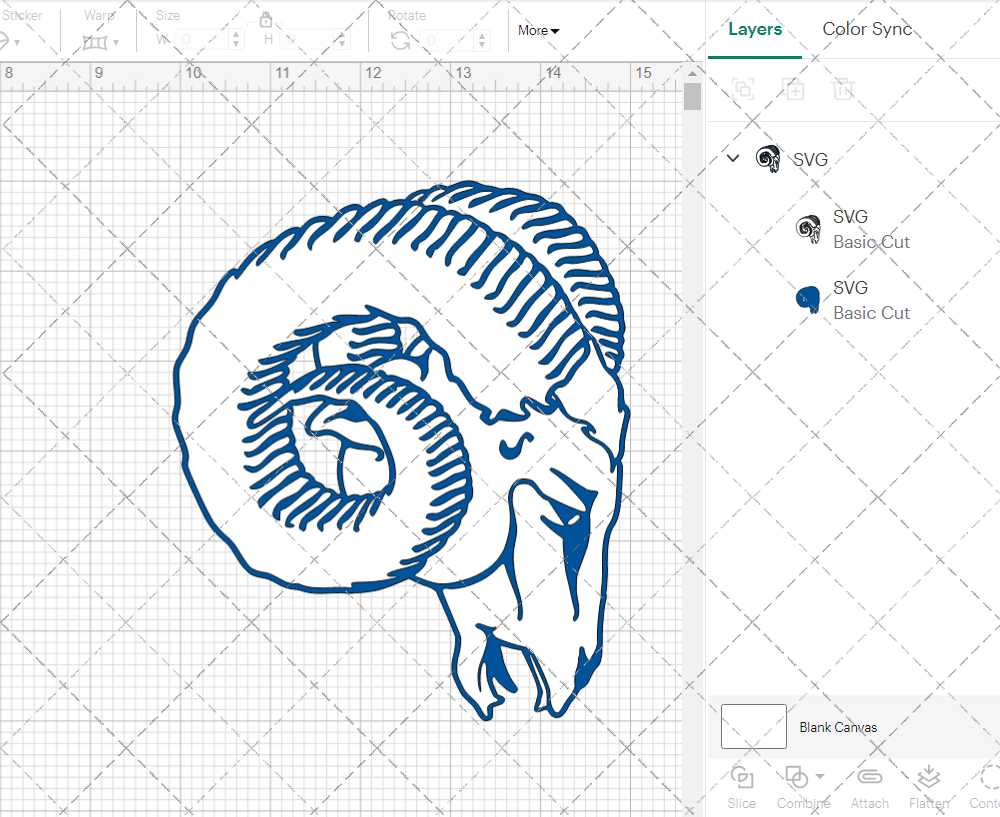Open the More dropdown menu
This screenshot has height=817, width=1000.
pyautogui.click(x=538, y=30)
